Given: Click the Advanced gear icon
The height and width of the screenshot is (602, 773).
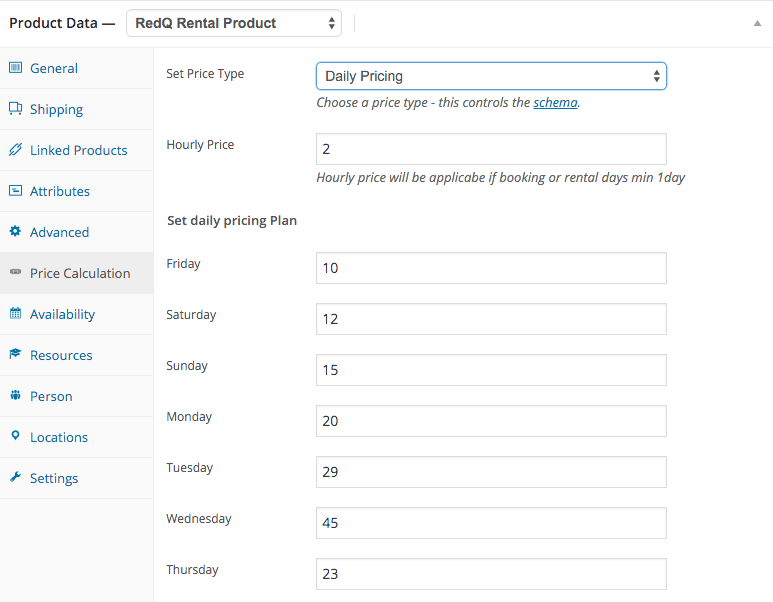Looking at the screenshot, I should tap(15, 231).
